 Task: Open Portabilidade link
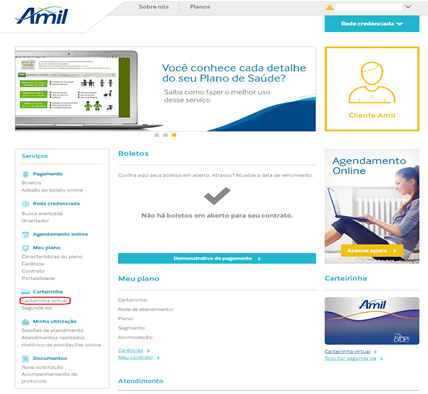coord(38,278)
